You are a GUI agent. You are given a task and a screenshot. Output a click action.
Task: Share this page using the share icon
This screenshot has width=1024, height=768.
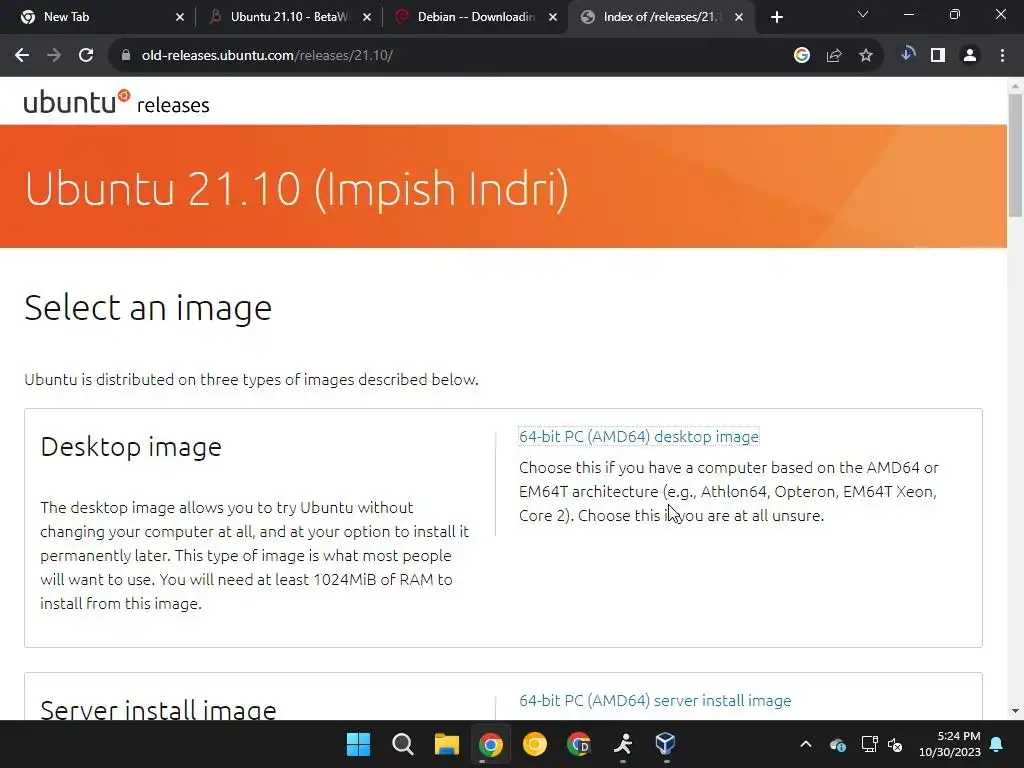(x=834, y=56)
